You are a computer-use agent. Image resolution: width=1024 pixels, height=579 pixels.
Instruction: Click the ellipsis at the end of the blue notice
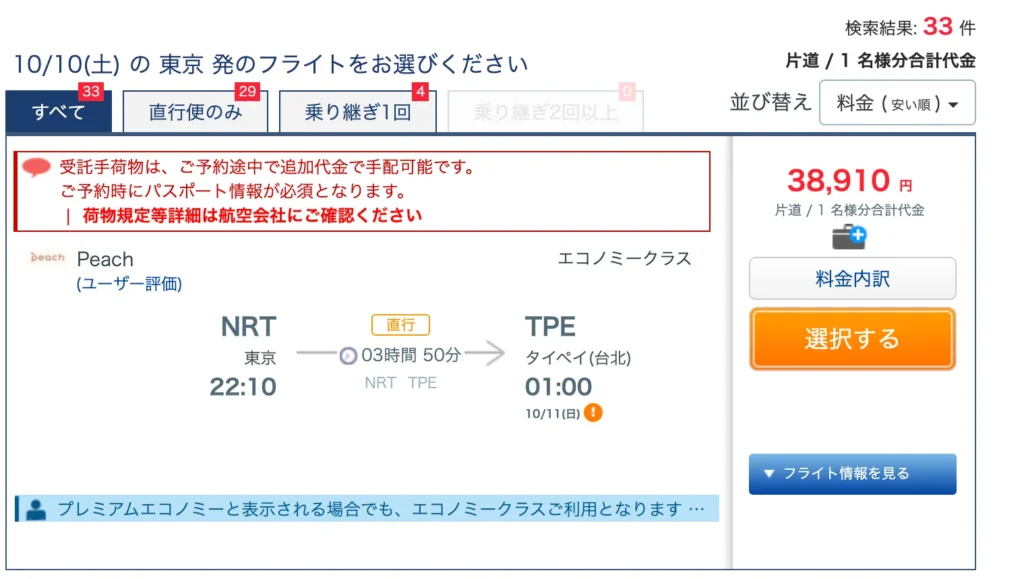coord(697,509)
